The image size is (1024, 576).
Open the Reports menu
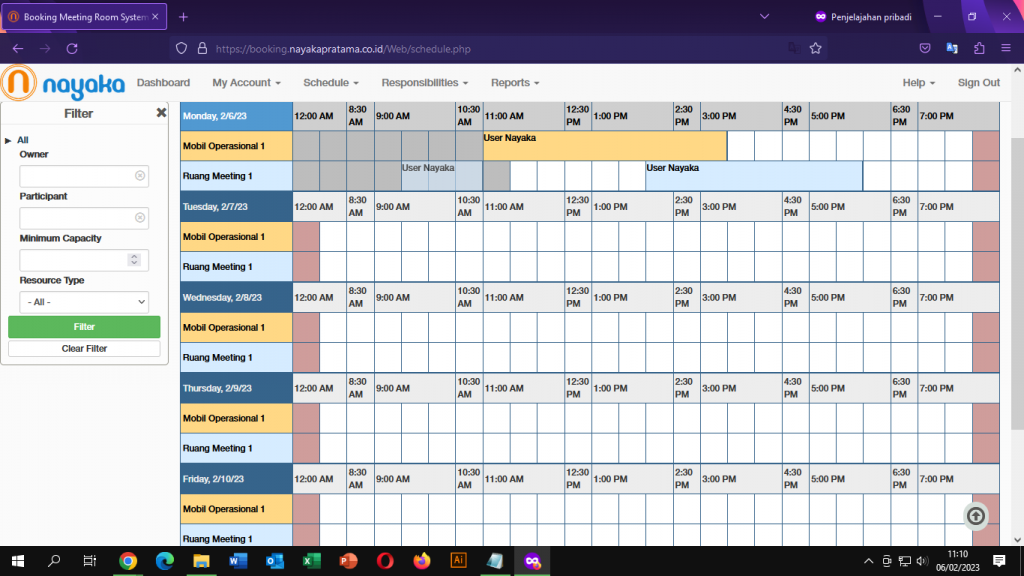[x=515, y=83]
